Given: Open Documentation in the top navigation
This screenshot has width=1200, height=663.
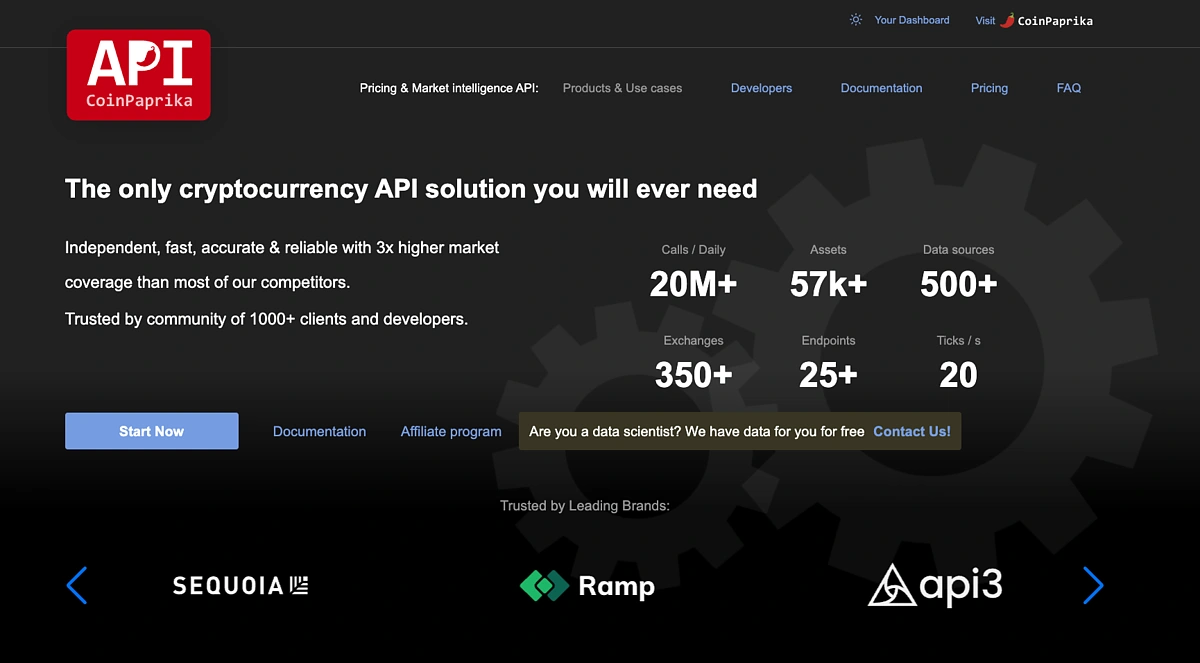Looking at the screenshot, I should click(x=881, y=88).
